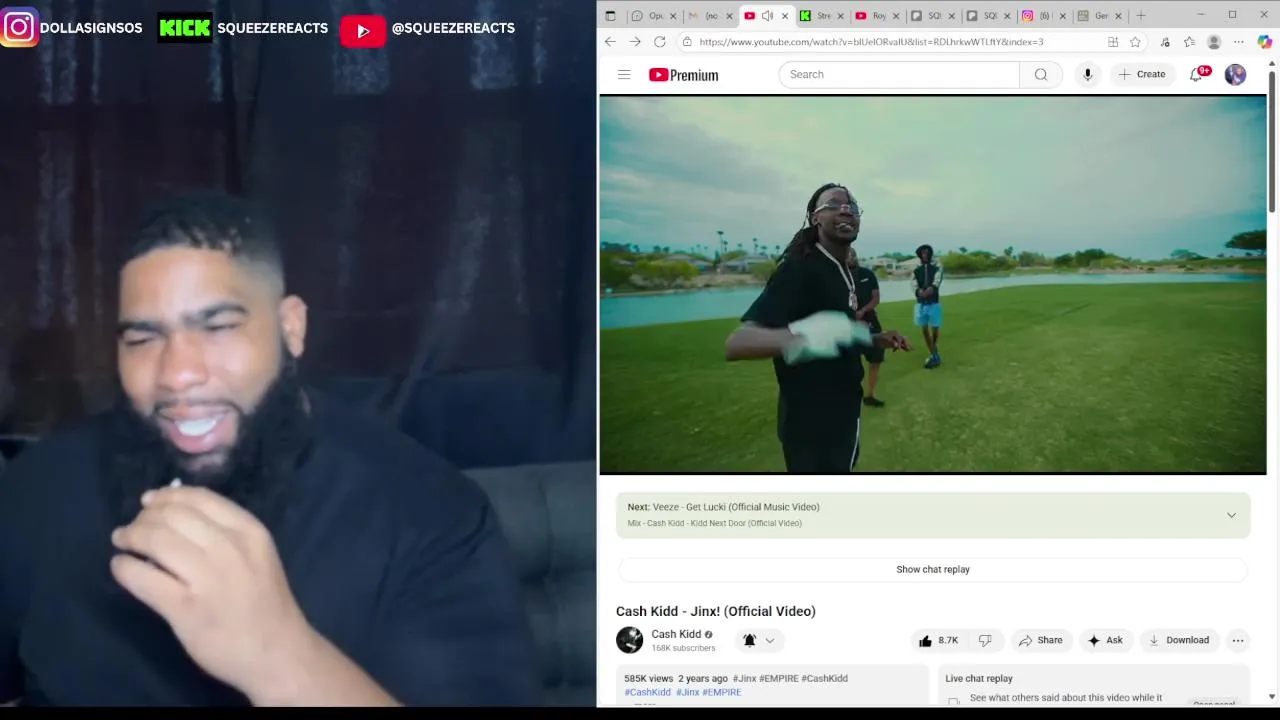This screenshot has width=1280, height=720.
Task: Mute the playing tab via the speaker icon
Action: click(x=767, y=16)
